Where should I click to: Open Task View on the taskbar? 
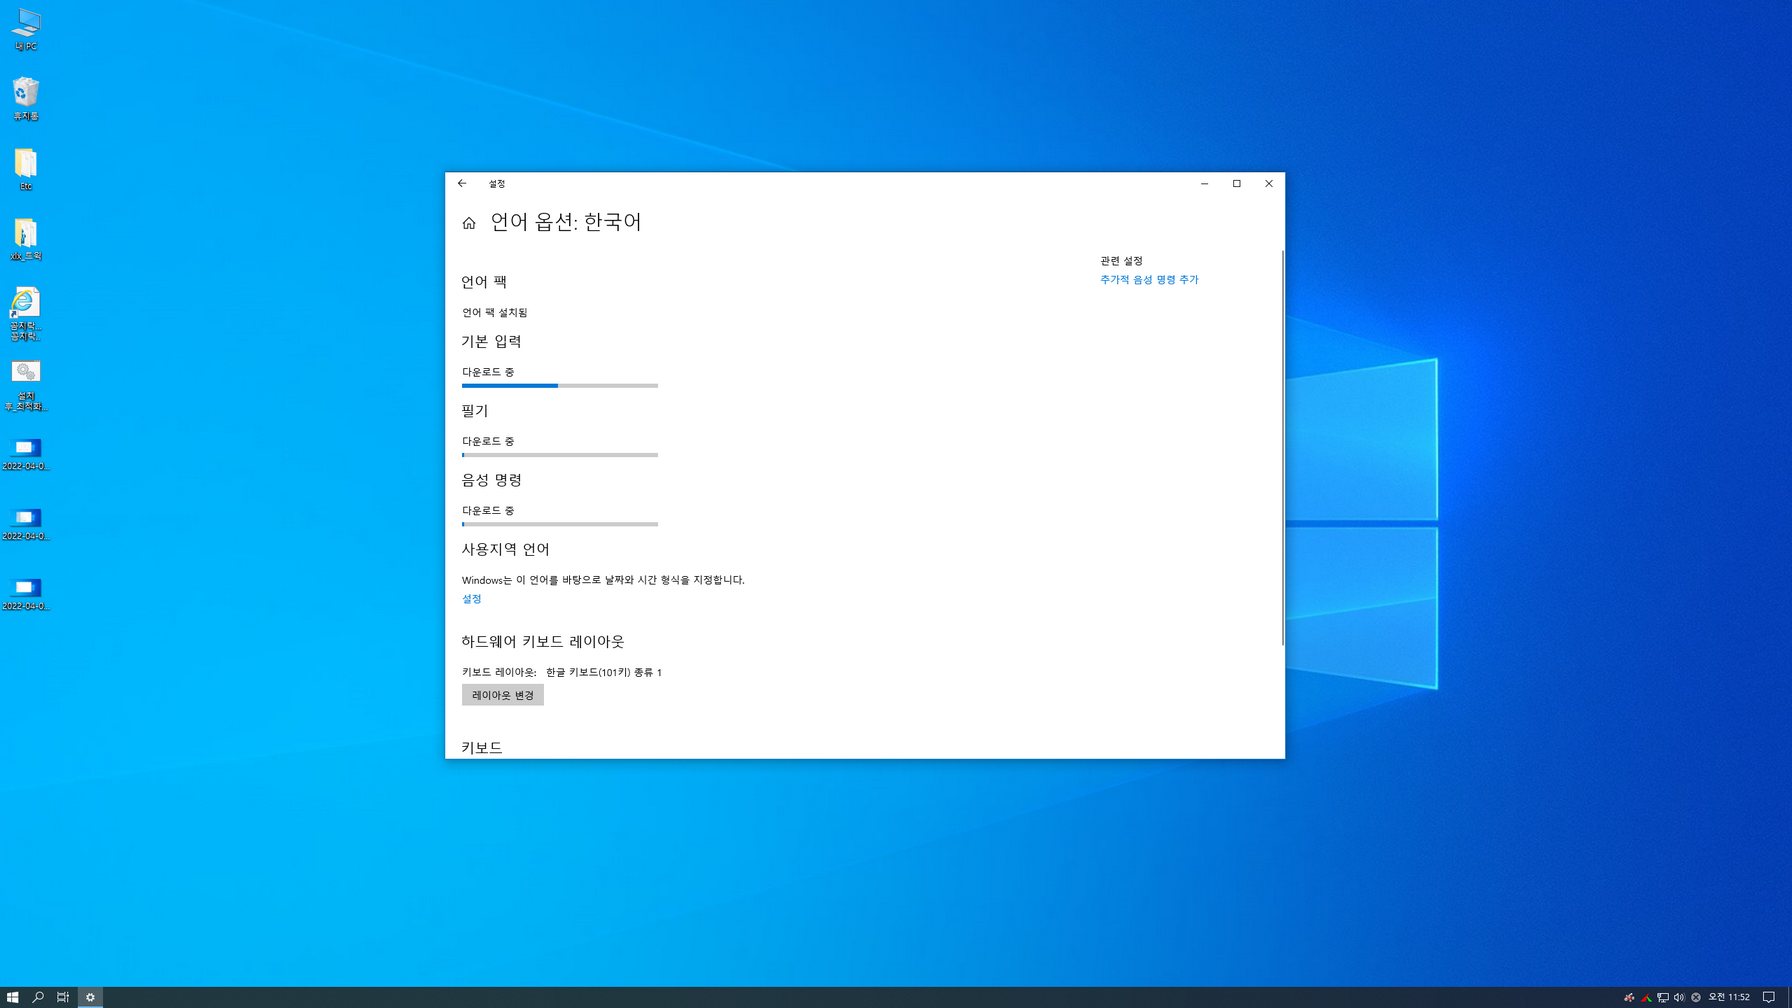(x=63, y=997)
